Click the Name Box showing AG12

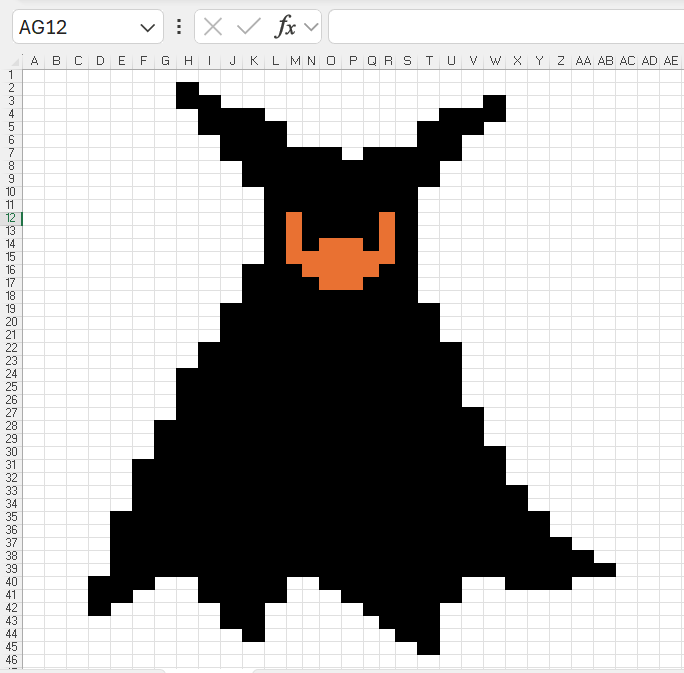click(87, 27)
